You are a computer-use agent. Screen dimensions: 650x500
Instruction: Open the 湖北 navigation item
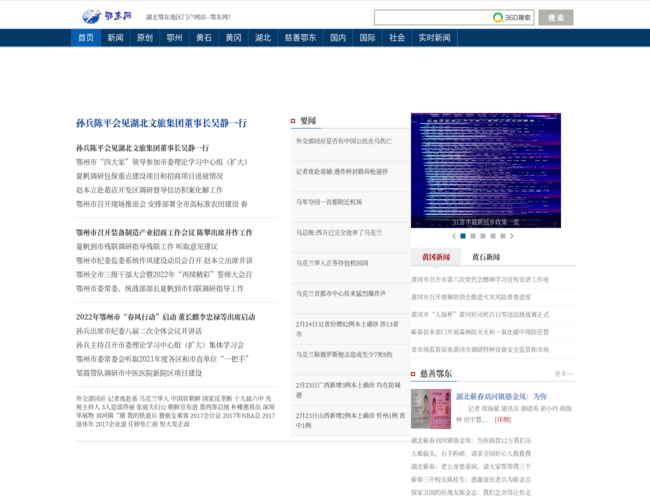(263, 38)
